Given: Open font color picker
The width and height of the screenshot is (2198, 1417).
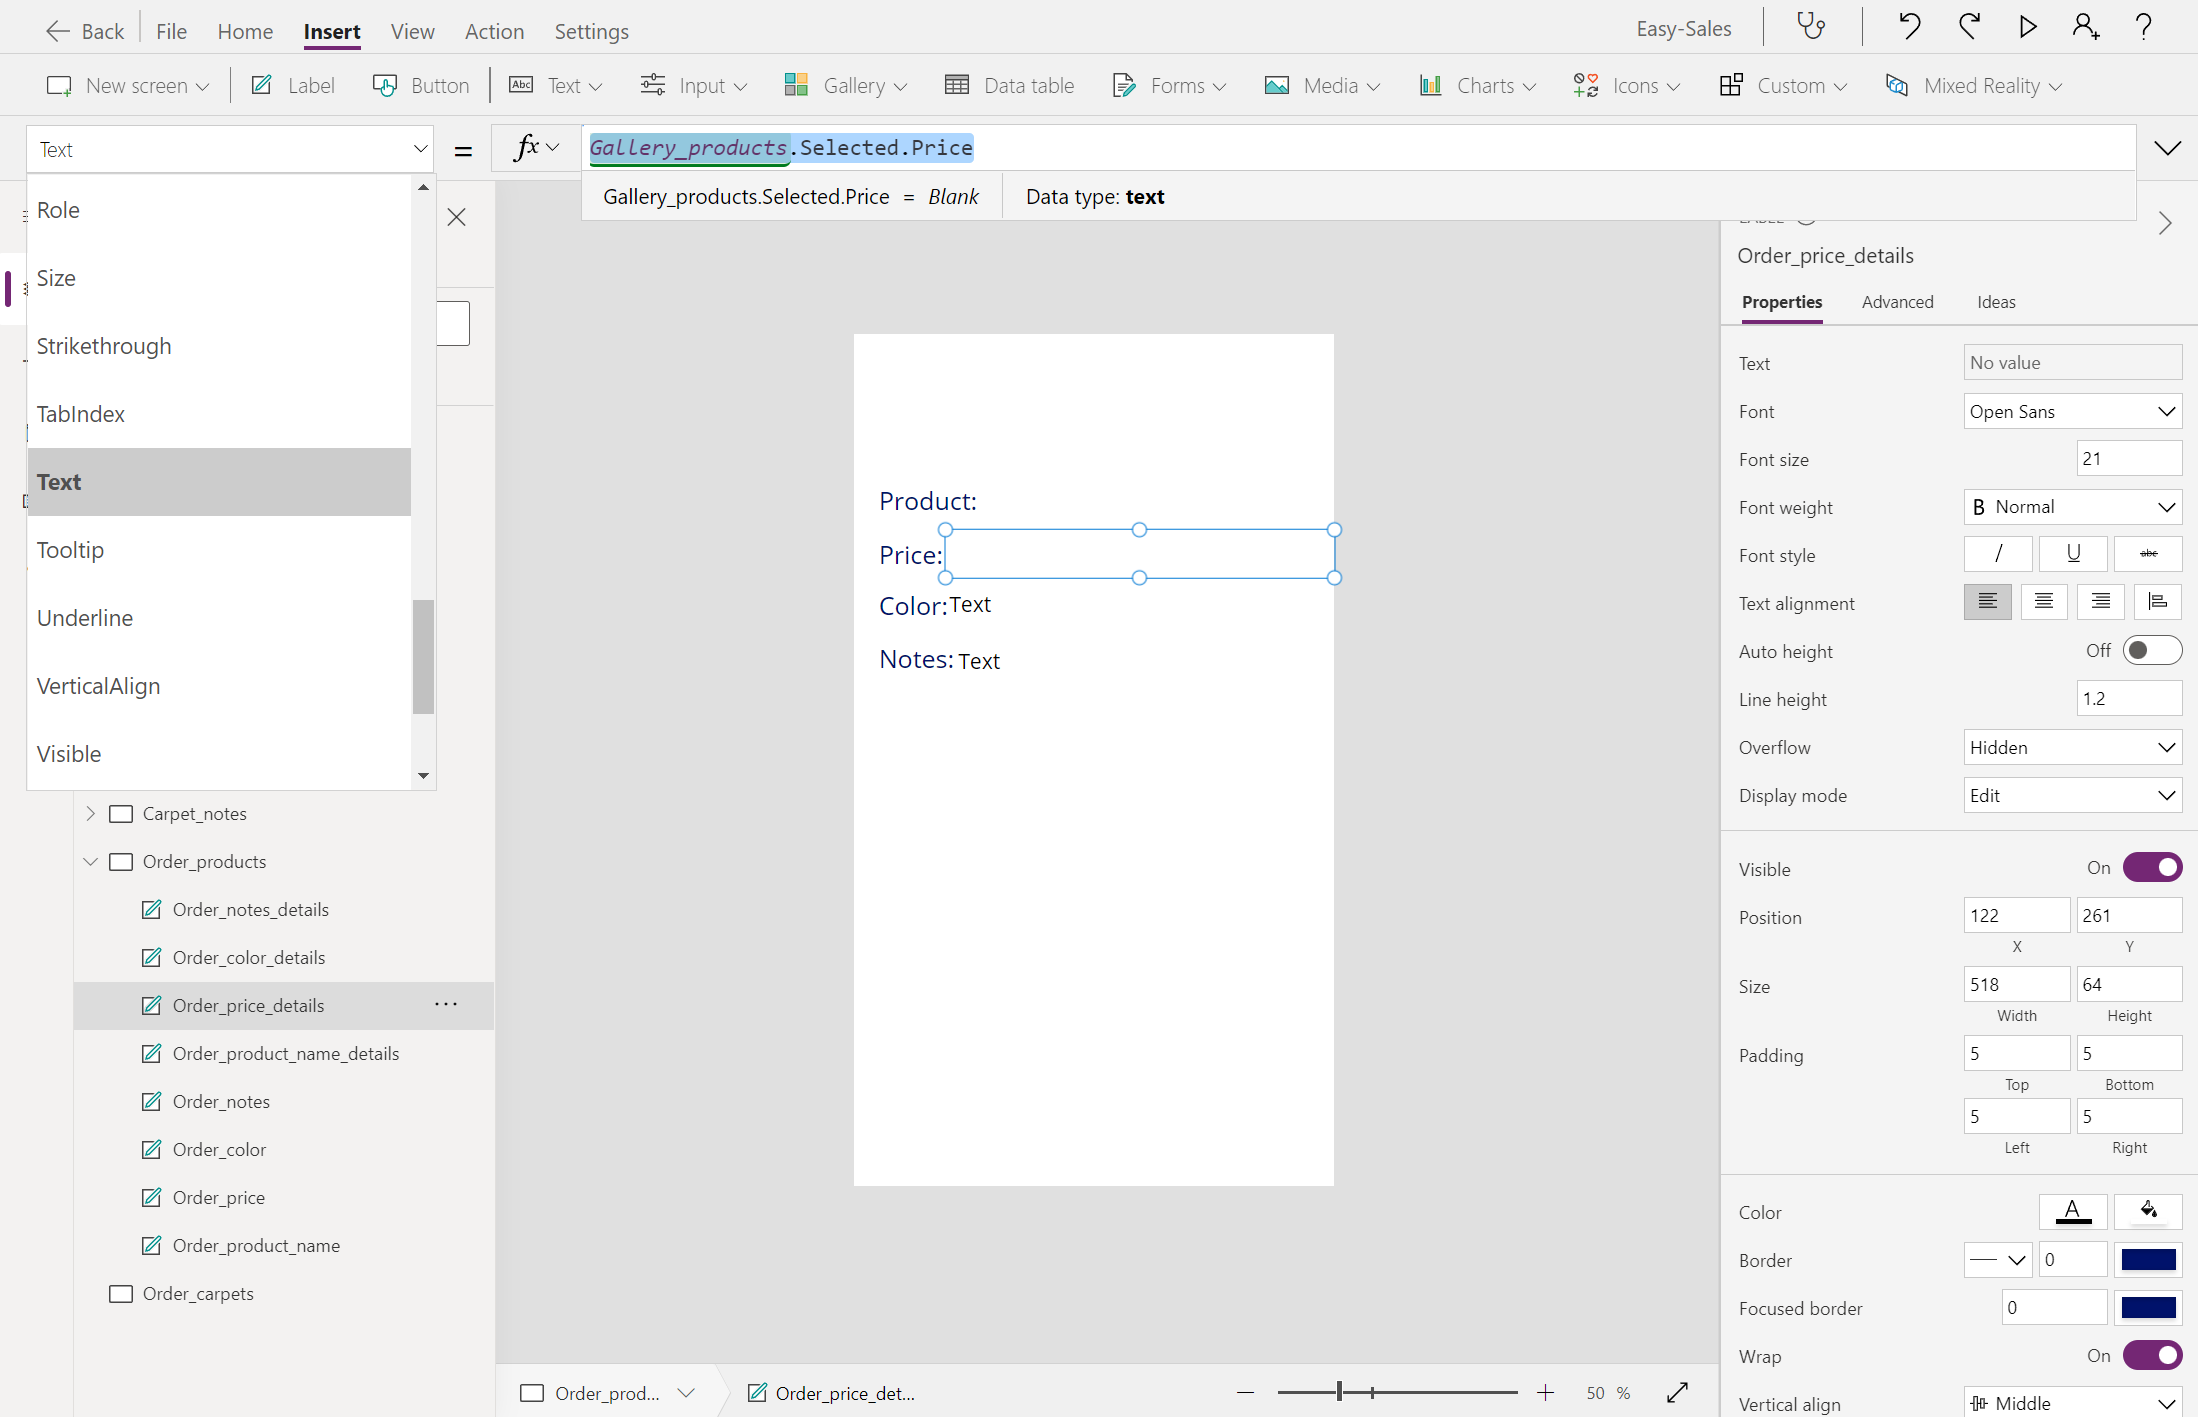Looking at the screenshot, I should [2073, 1212].
